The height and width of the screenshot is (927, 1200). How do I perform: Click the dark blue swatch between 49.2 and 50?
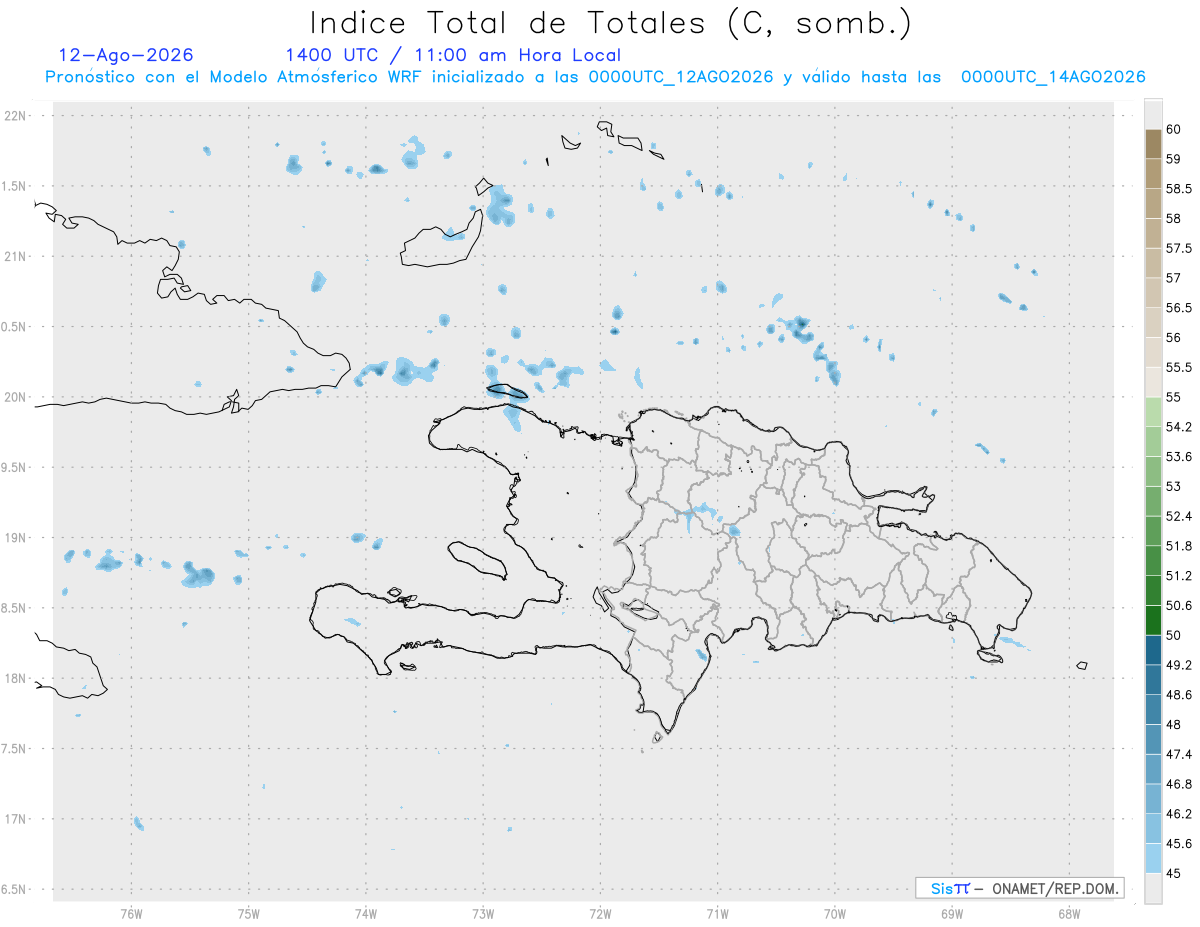(1153, 650)
